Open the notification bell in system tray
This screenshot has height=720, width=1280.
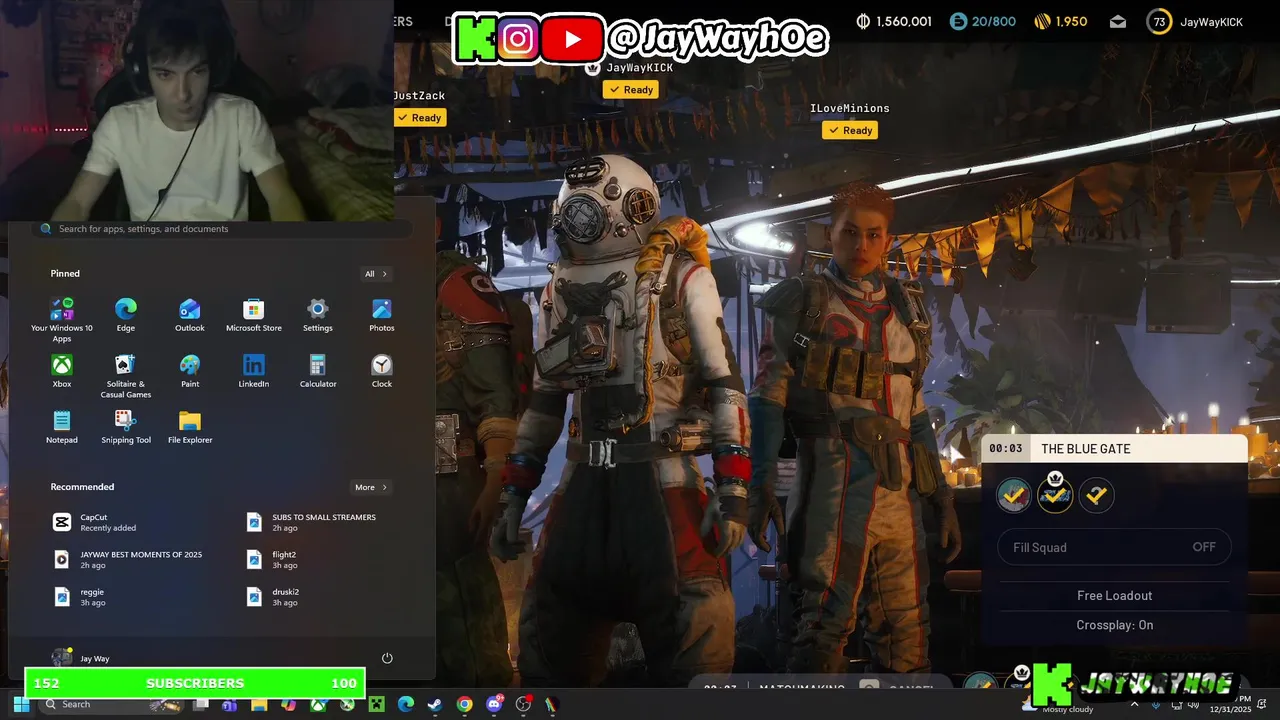(1263, 704)
